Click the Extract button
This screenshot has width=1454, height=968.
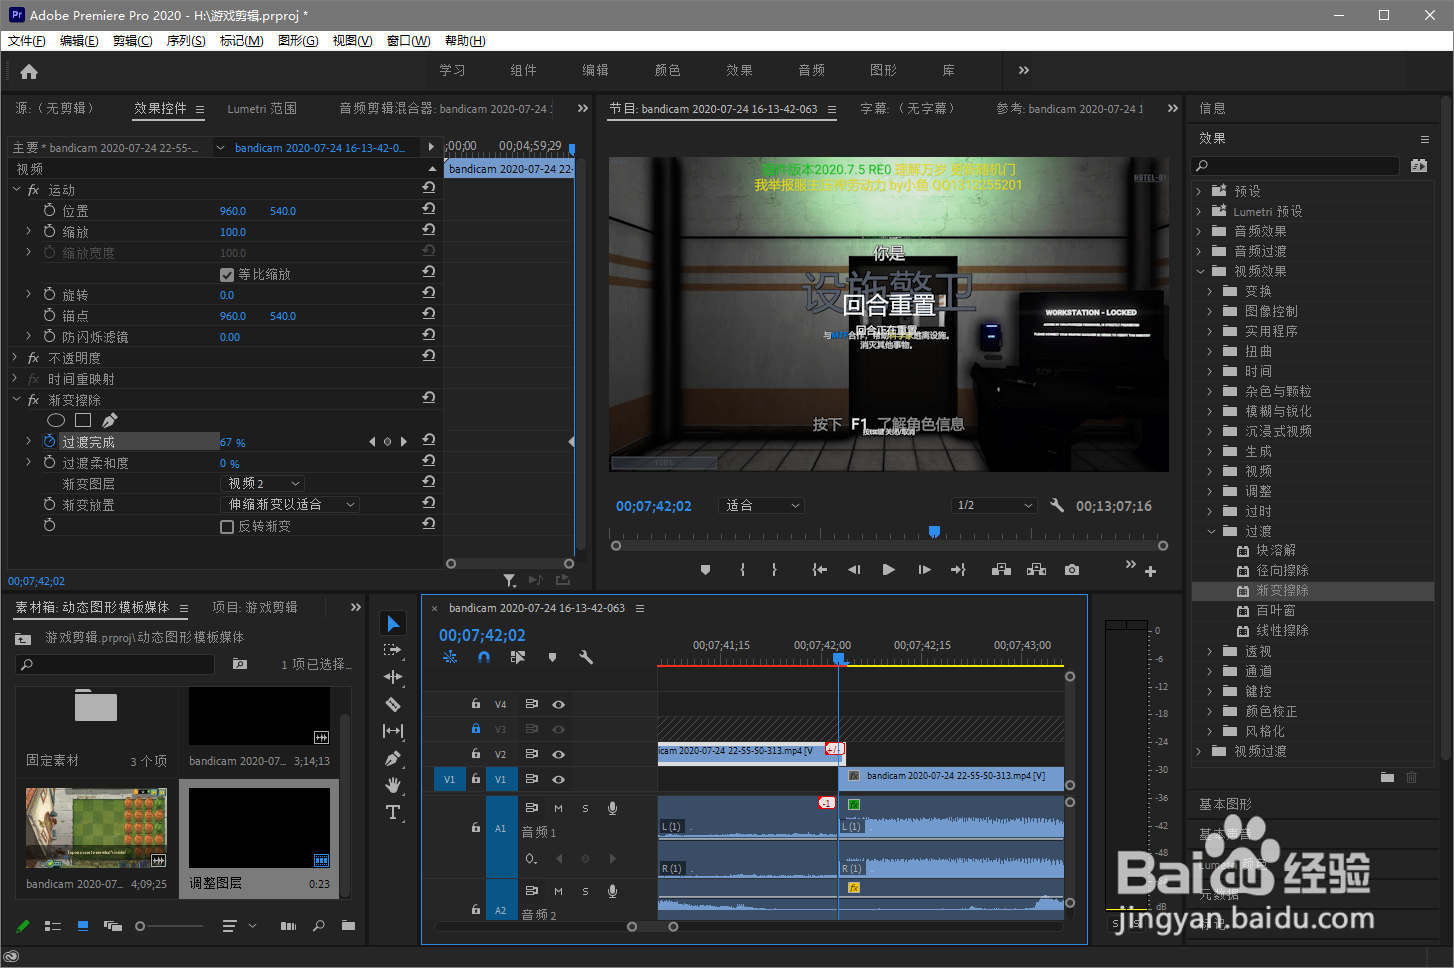(x=1037, y=570)
